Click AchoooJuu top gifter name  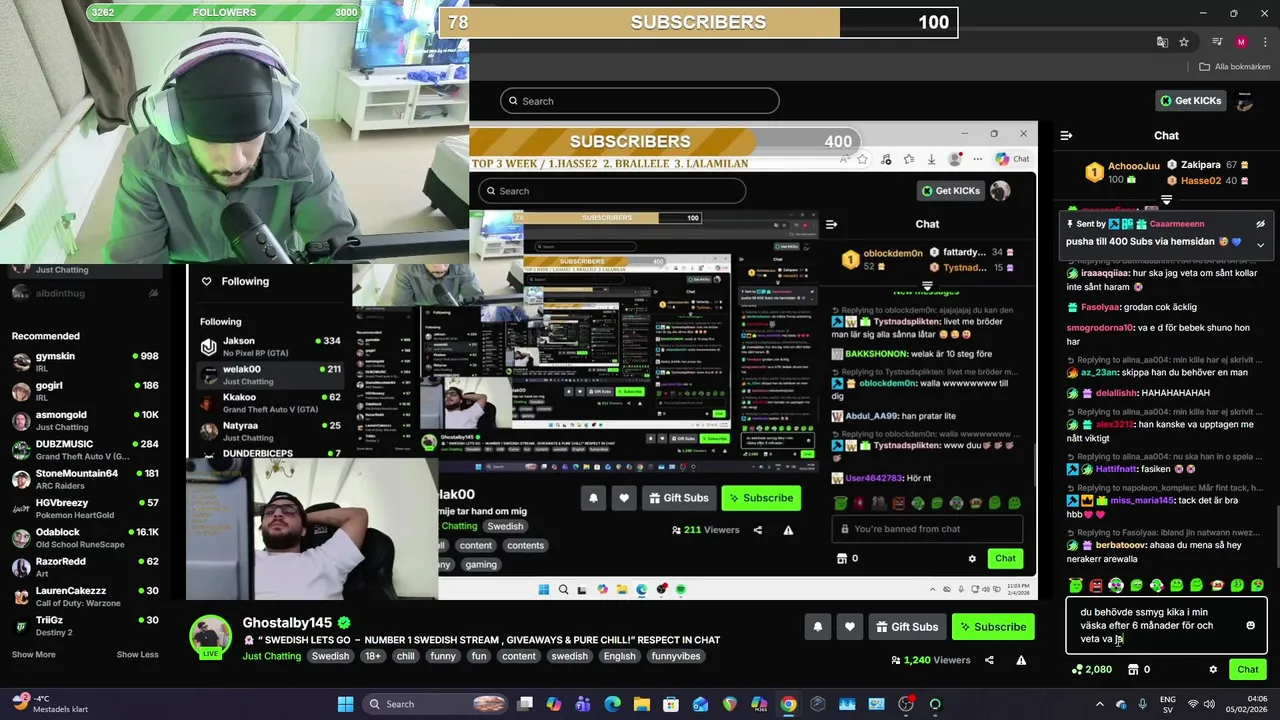click(1134, 166)
